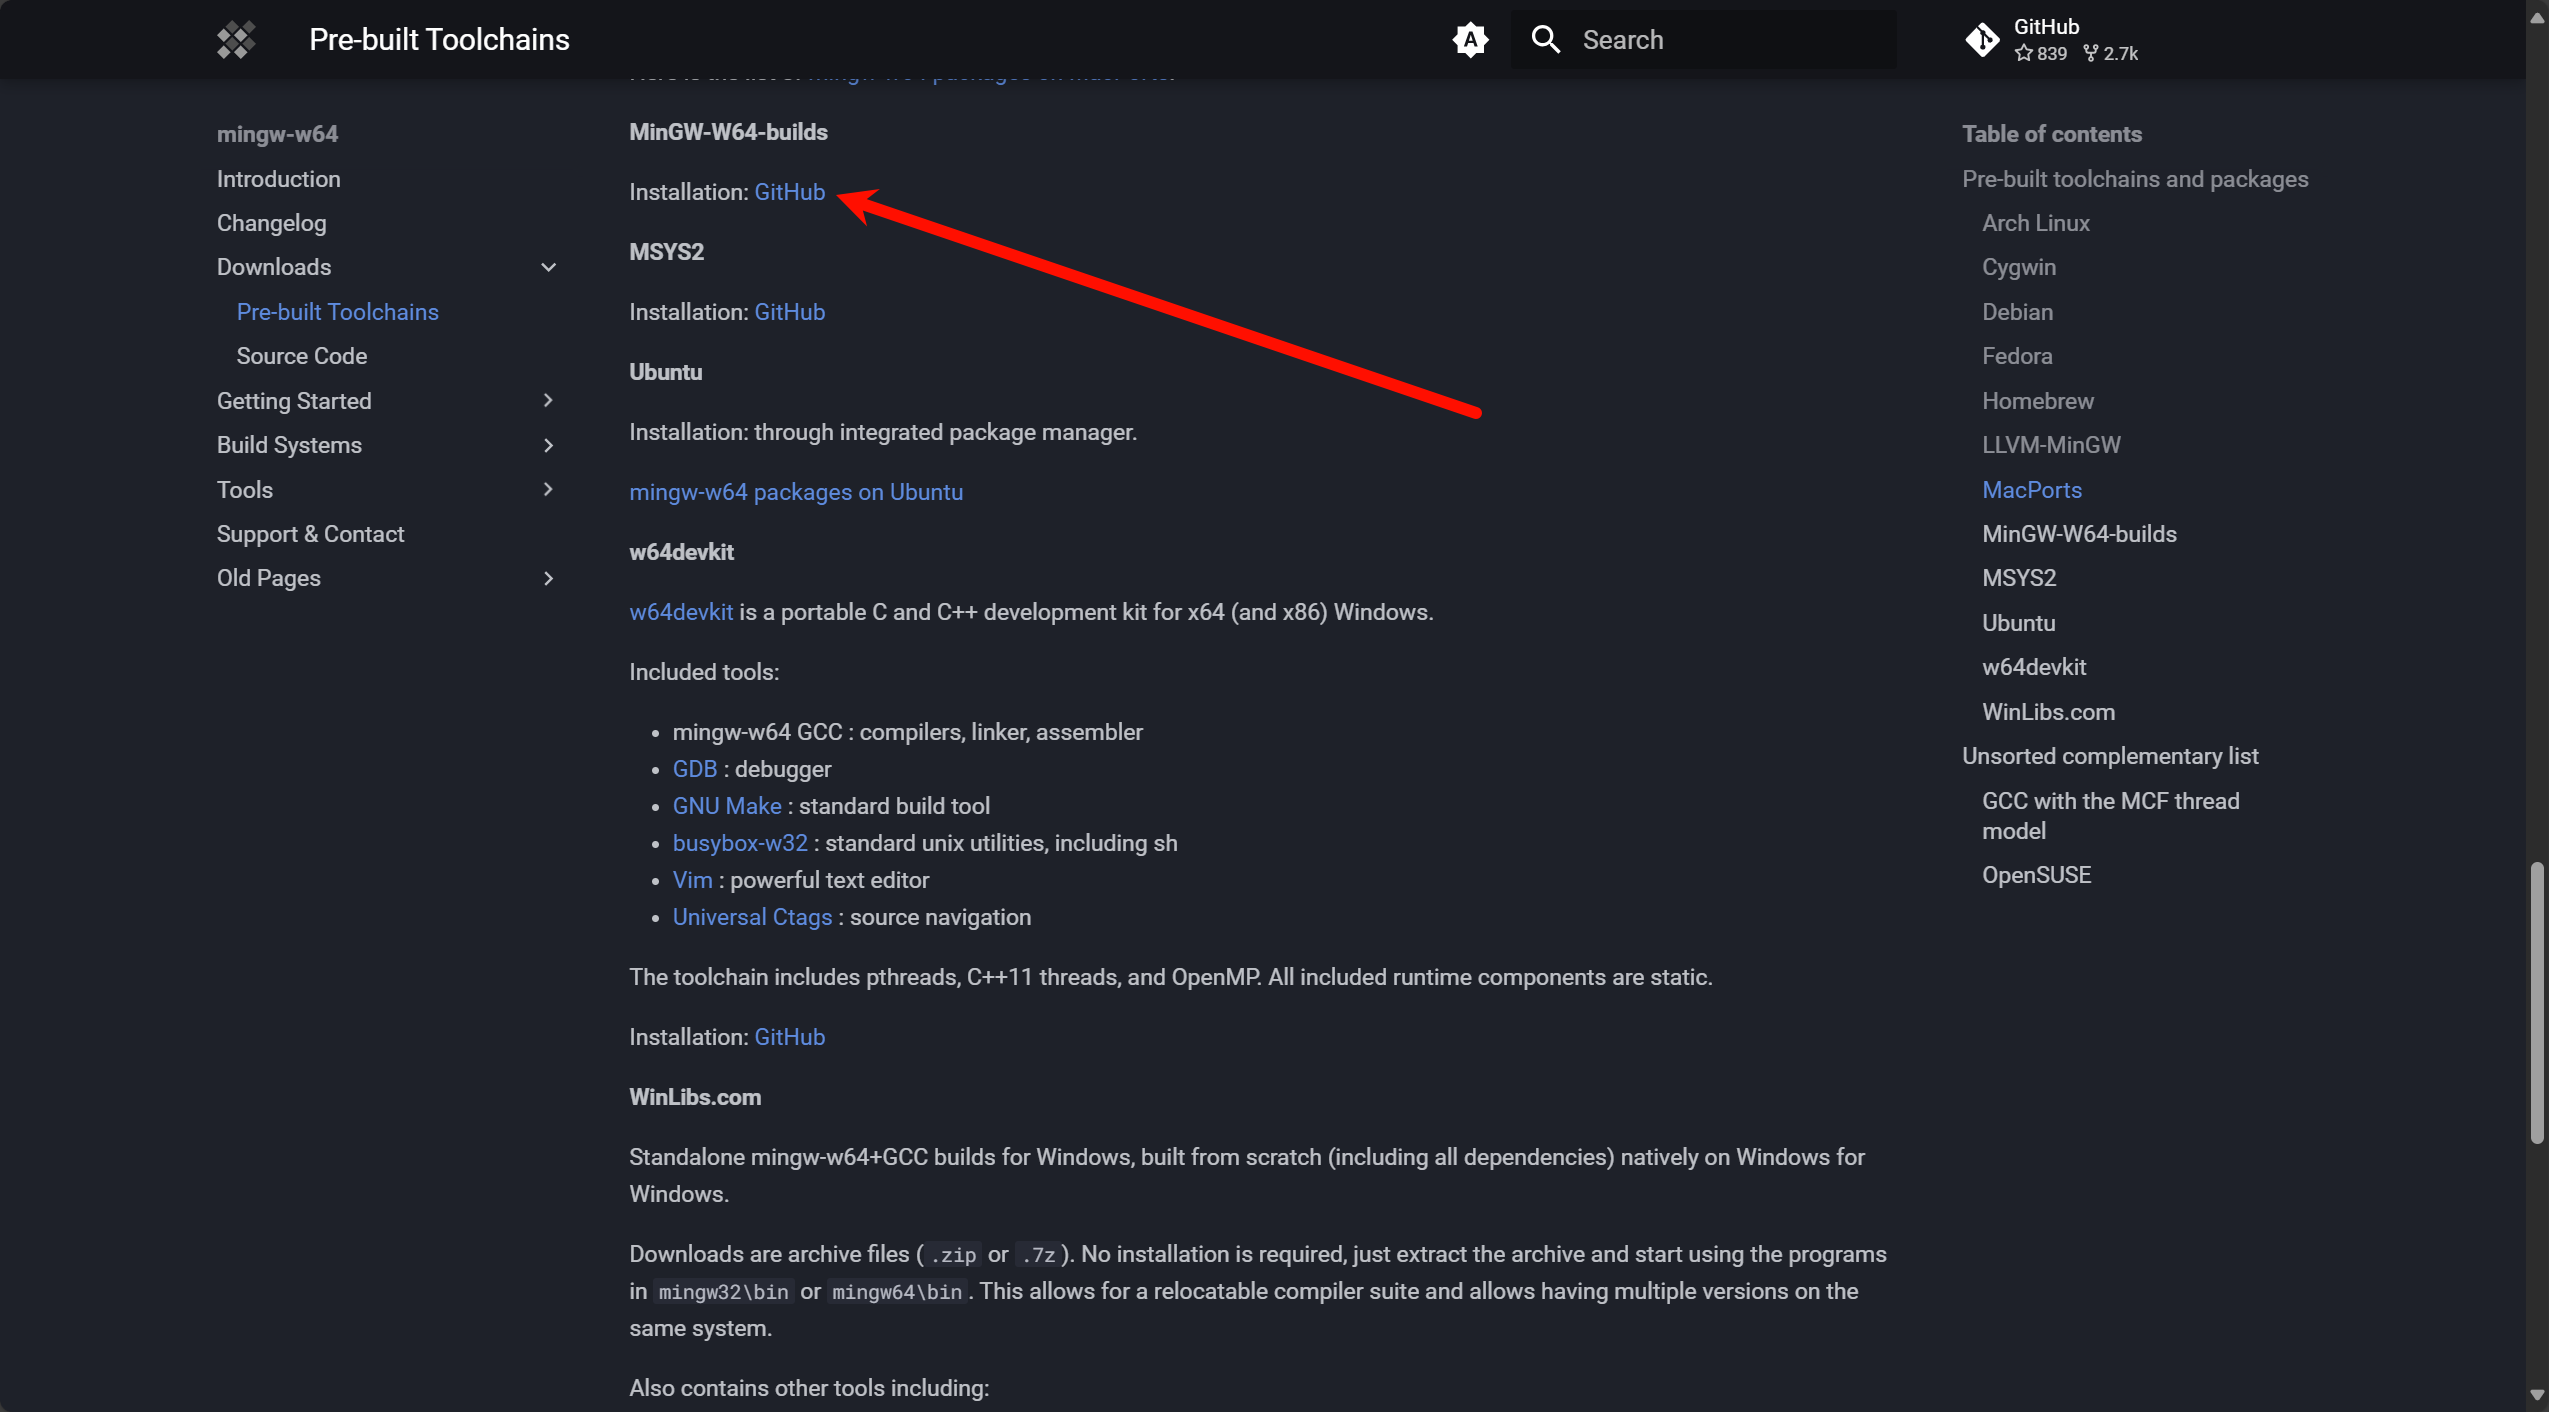The width and height of the screenshot is (2549, 1412).
Task: Click the page vertical scrollbar thumb
Action: 2536,1000
